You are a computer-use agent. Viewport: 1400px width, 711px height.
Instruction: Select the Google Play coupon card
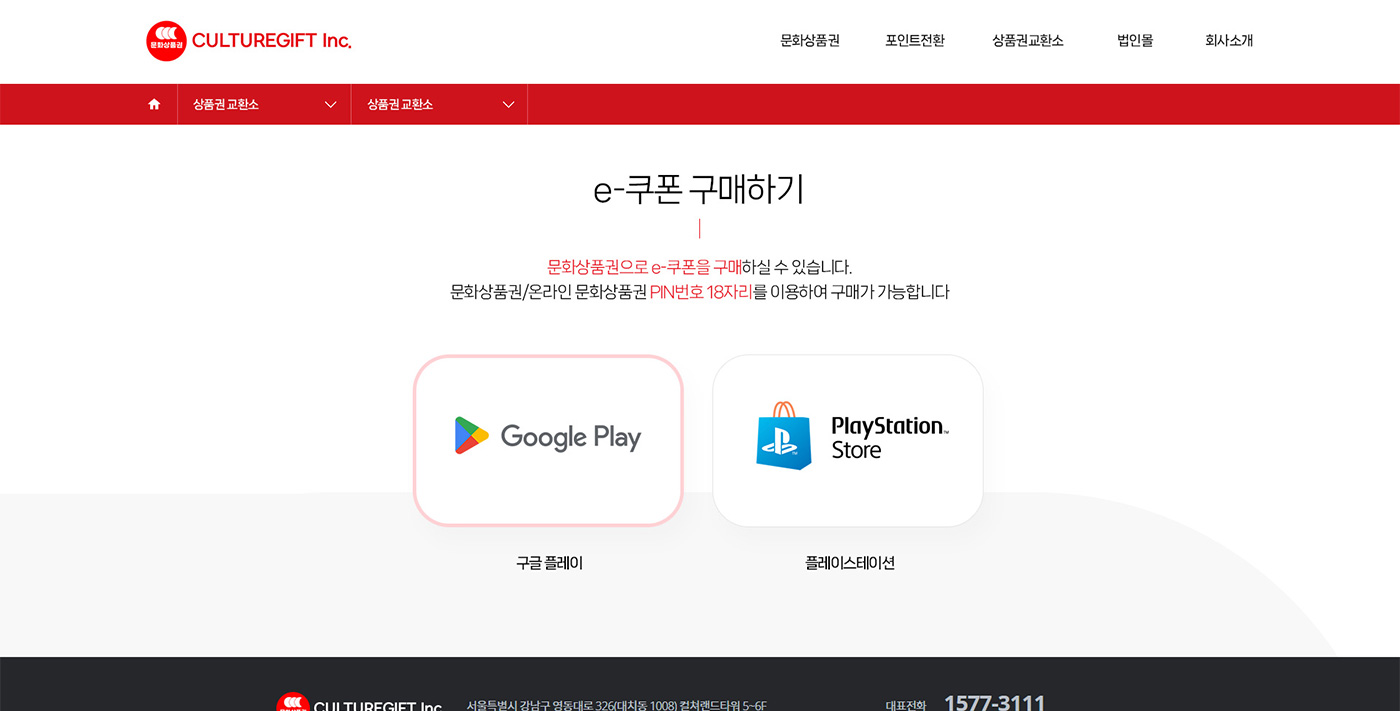point(548,440)
